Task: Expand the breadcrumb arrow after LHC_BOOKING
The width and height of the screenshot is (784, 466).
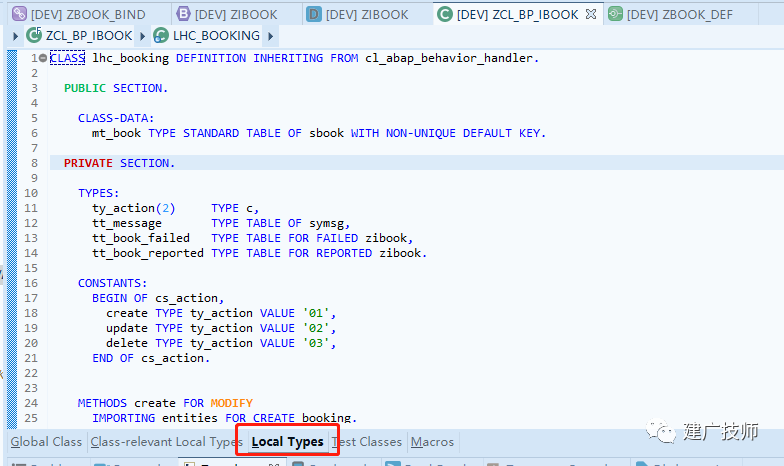Action: pyautogui.click(x=270, y=36)
